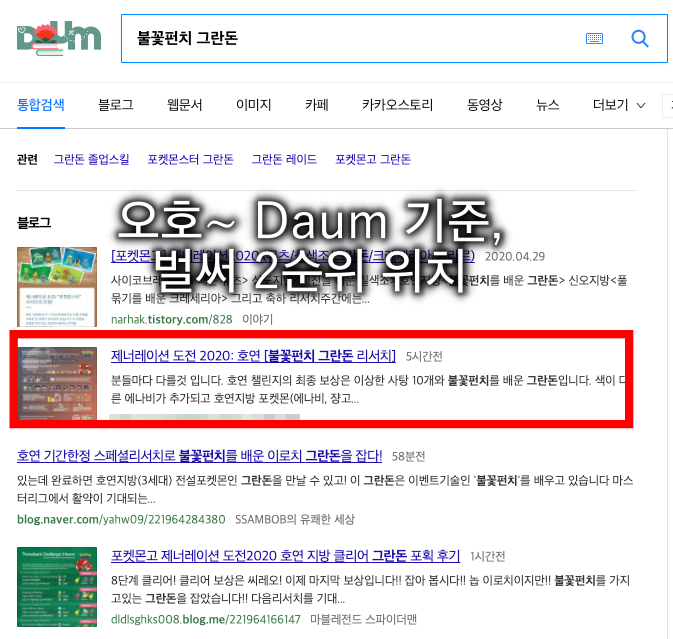
Task: Open dldlsghks008.blog.me URL link
Action: pos(206,619)
